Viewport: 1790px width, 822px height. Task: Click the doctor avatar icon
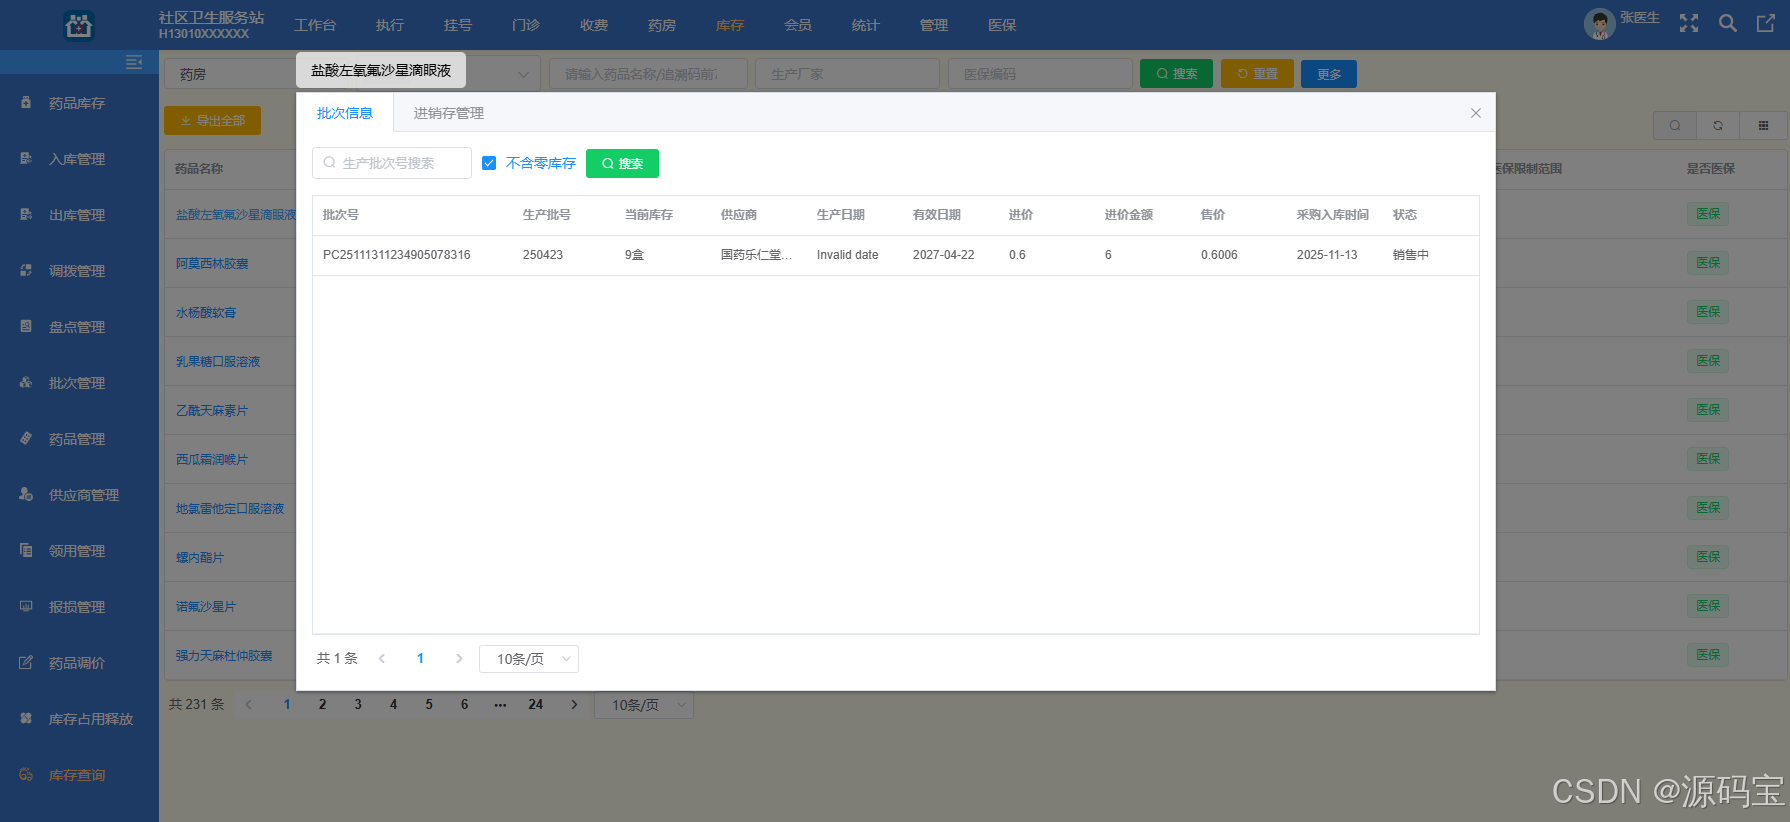1600,24
